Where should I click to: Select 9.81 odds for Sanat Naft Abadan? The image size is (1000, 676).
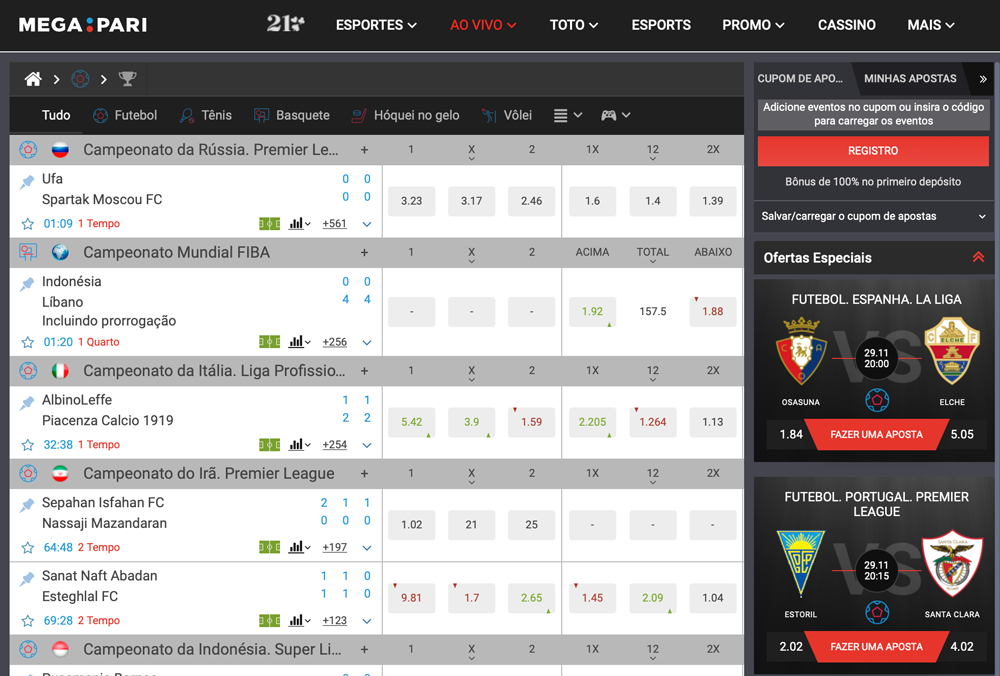pyautogui.click(x=411, y=598)
